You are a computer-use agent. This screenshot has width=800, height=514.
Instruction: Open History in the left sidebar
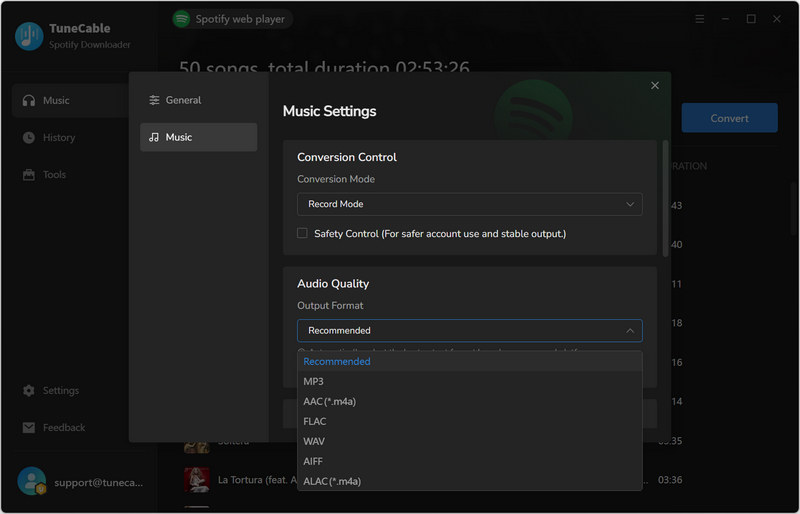pos(59,137)
